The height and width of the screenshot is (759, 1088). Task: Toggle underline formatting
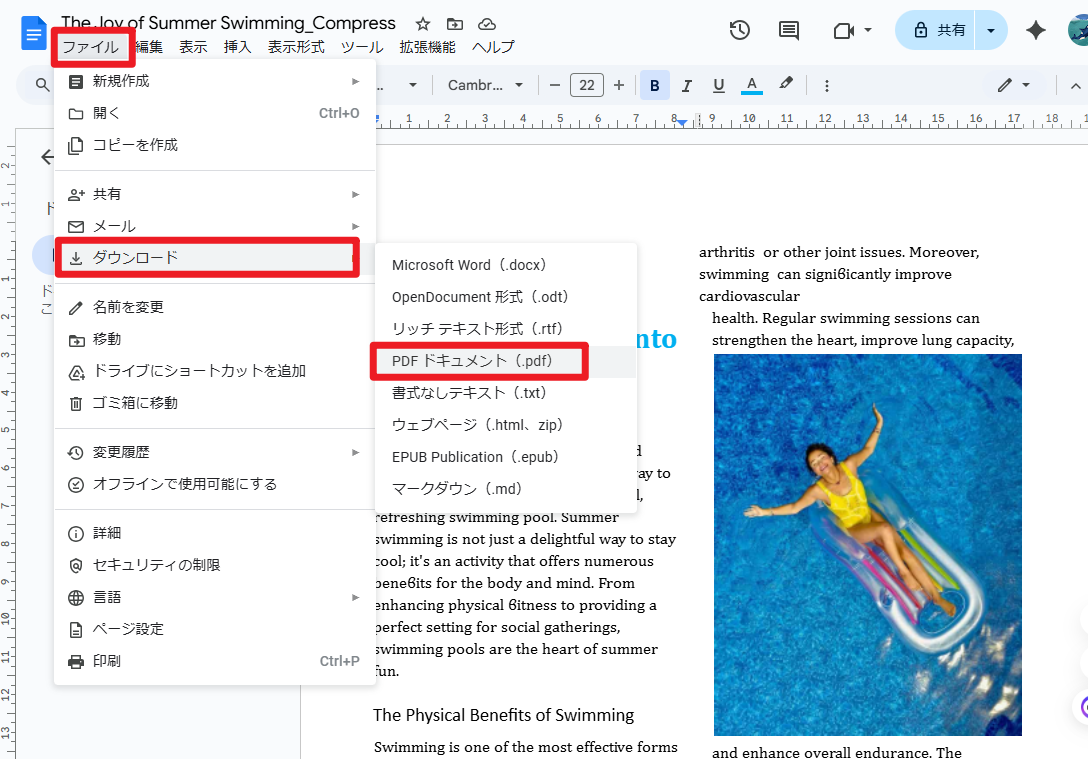coord(719,85)
